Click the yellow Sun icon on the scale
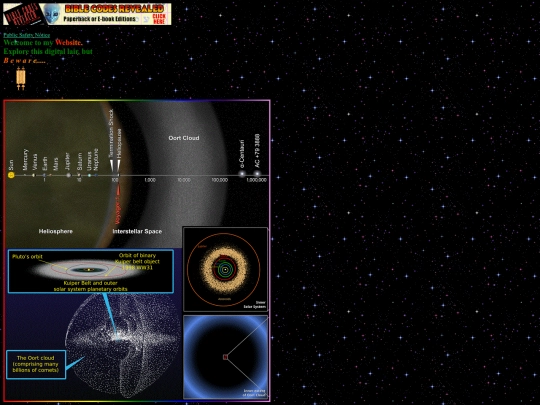This screenshot has height=405, width=540. (11, 175)
